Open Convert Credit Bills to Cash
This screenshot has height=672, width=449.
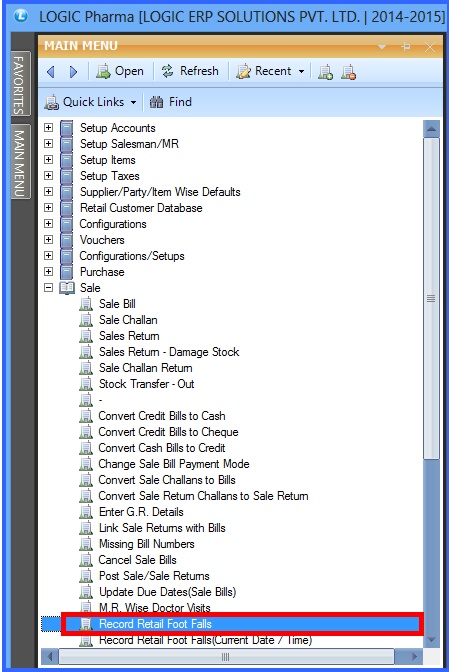click(x=162, y=416)
